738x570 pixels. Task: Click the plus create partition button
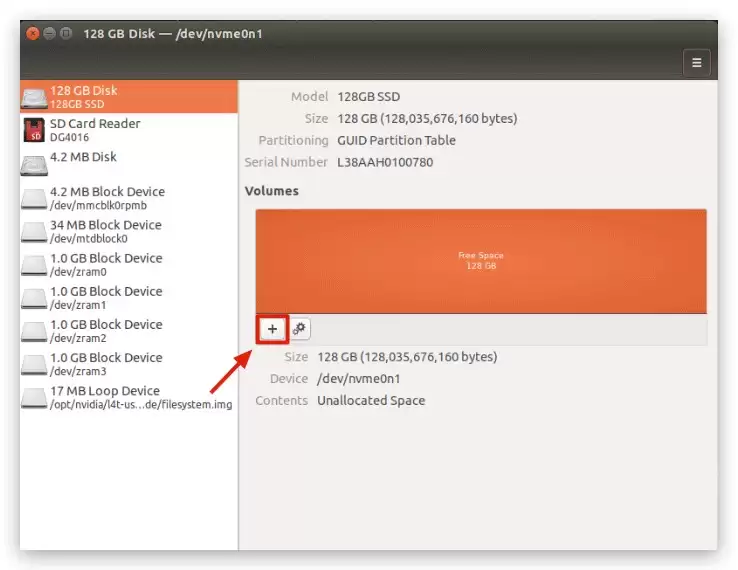coord(272,329)
